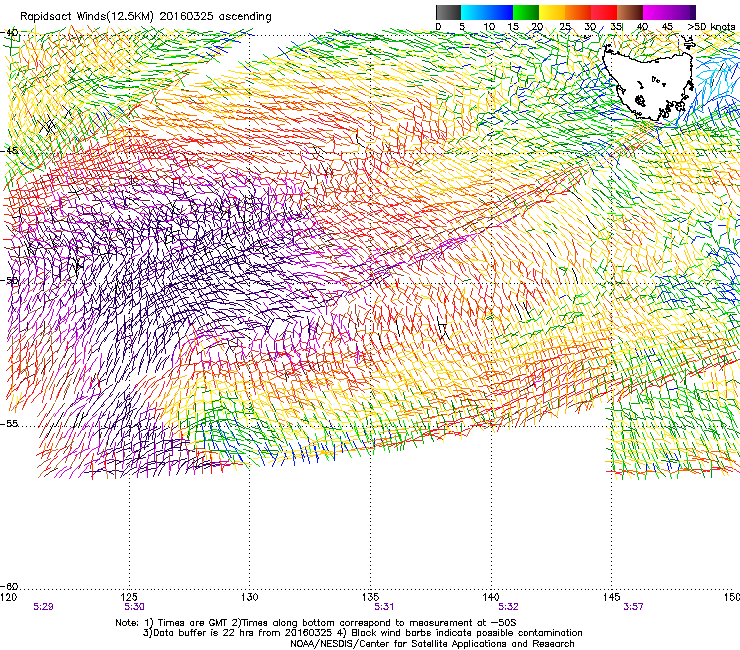This screenshot has height=650, width=740.
Task: Click the '45' legend scale label
Action: coord(667,27)
